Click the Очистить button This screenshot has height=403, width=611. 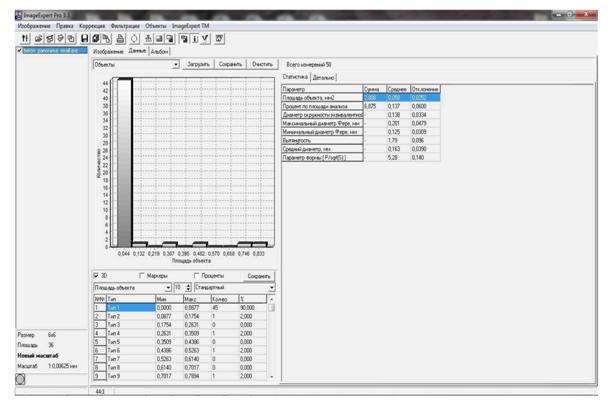click(262, 63)
